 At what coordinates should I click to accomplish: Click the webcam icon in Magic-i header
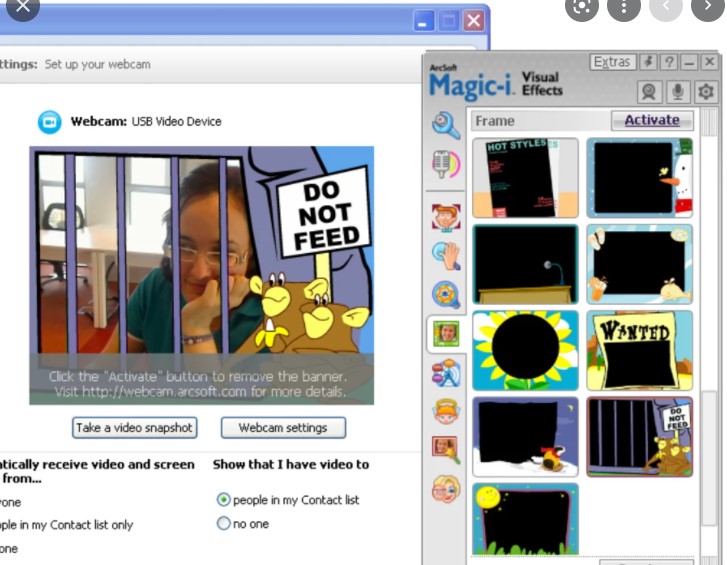tap(649, 91)
